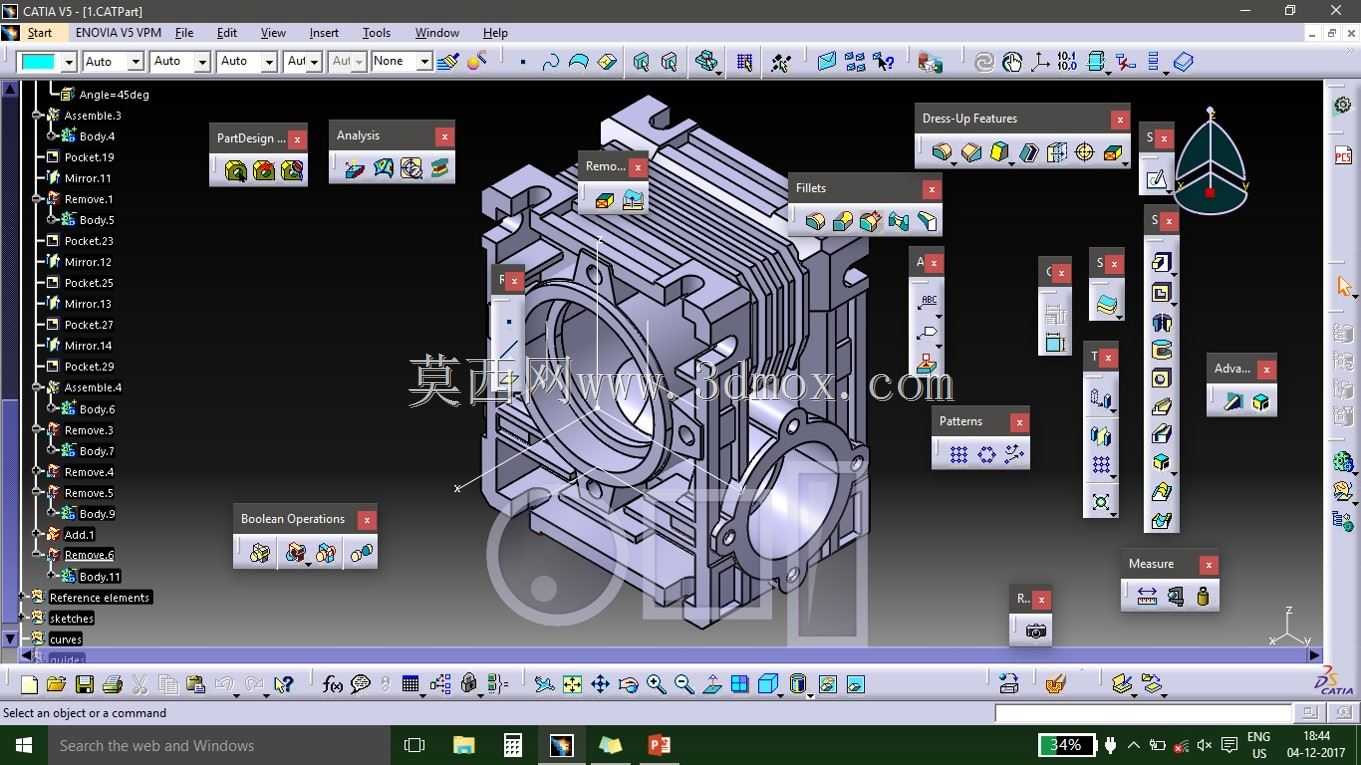Select the Draft Angle tool in Dress-Up Features
Screen dimensions: 1361x765
coord(999,152)
